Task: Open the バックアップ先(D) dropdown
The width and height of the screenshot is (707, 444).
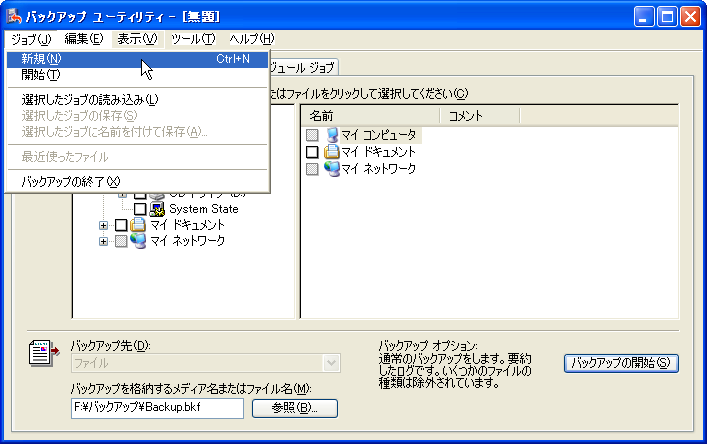Action: tap(331, 363)
